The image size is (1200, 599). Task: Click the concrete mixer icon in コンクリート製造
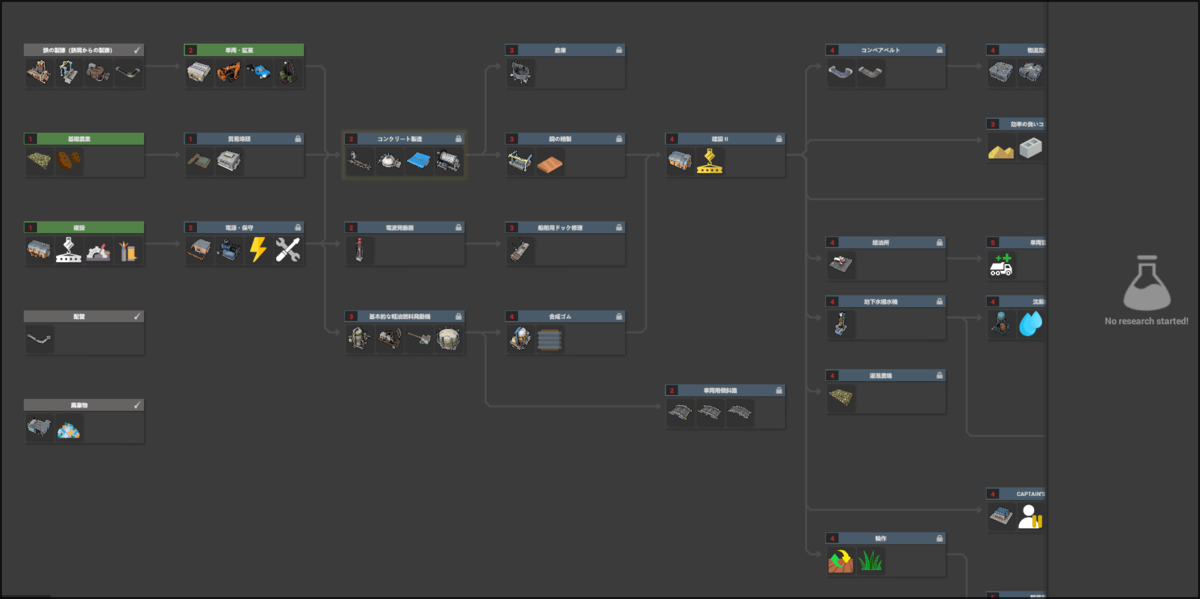[x=390, y=162]
